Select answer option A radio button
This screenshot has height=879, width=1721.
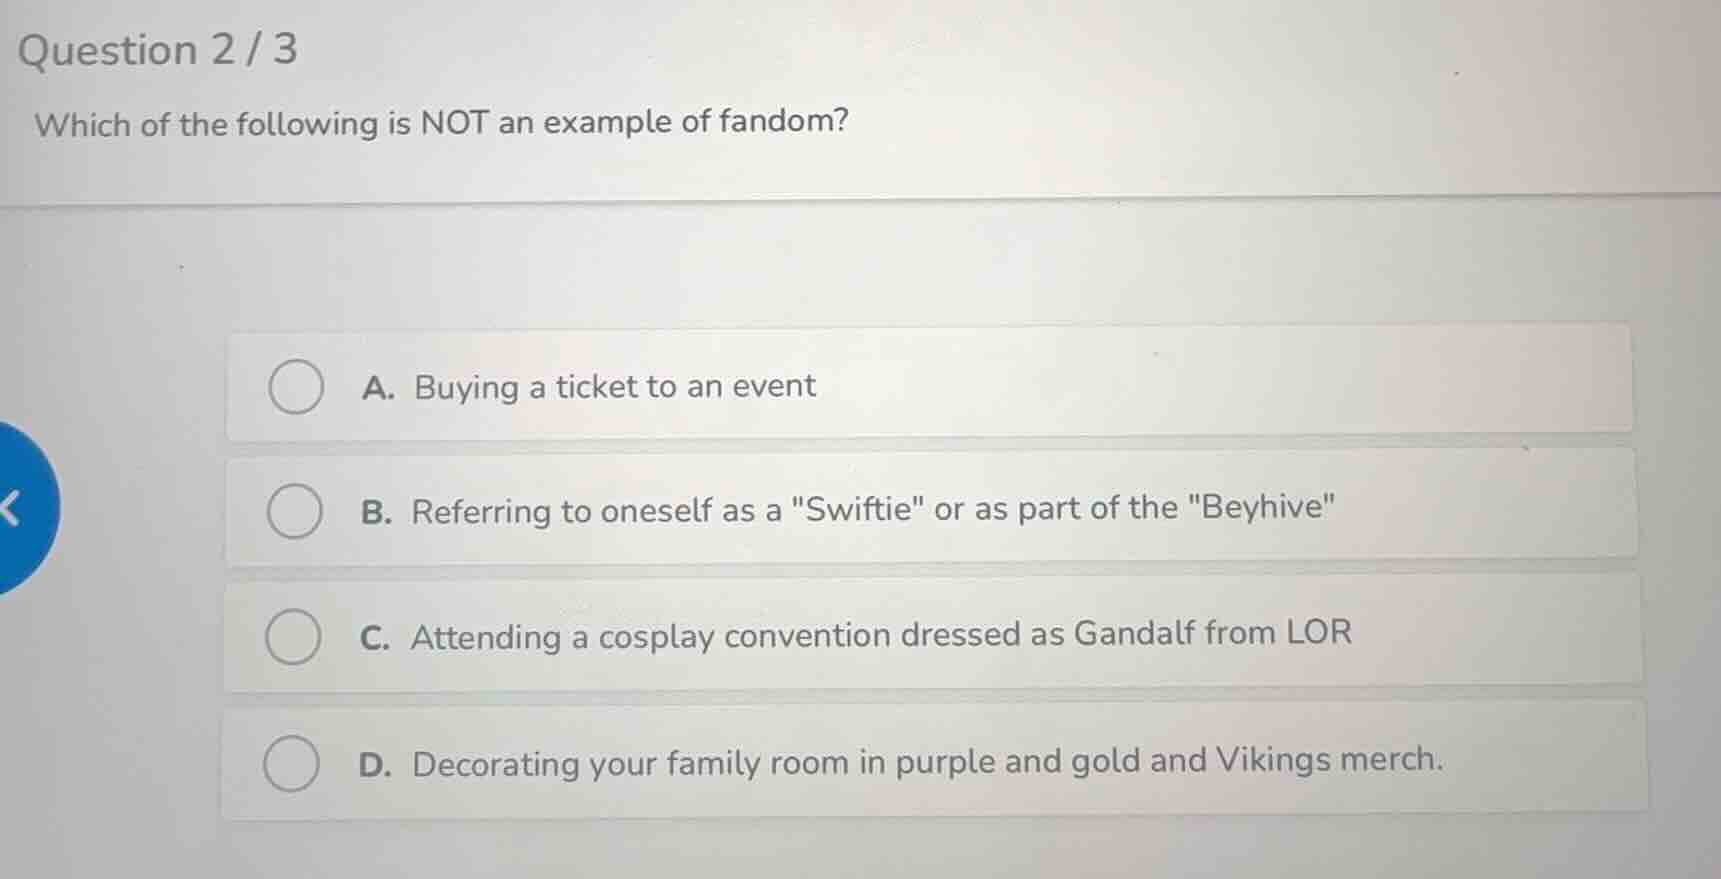click(295, 388)
